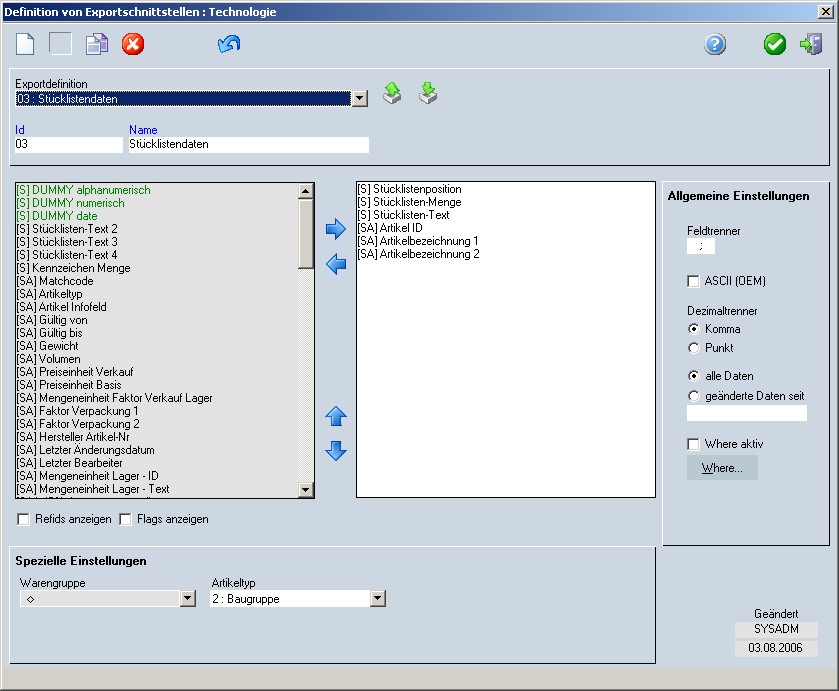The height and width of the screenshot is (691, 839).
Task: Move selected field right with the blue arrow
Action: [x=336, y=230]
